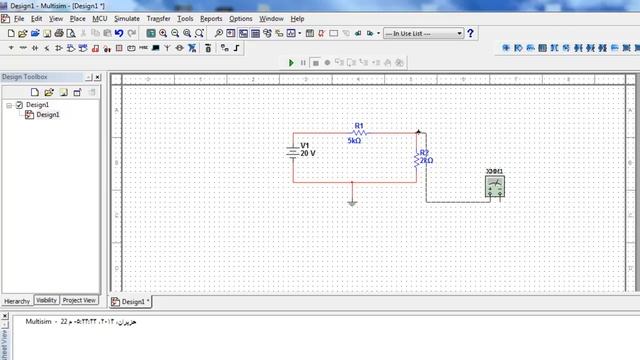The width and height of the screenshot is (640, 360).
Task: Place a Transistor component
Action: coord(47,48)
